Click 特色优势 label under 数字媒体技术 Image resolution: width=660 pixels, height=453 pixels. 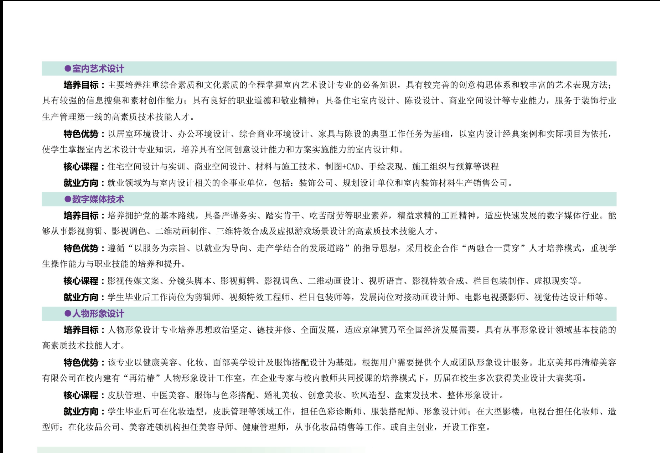[83, 247]
